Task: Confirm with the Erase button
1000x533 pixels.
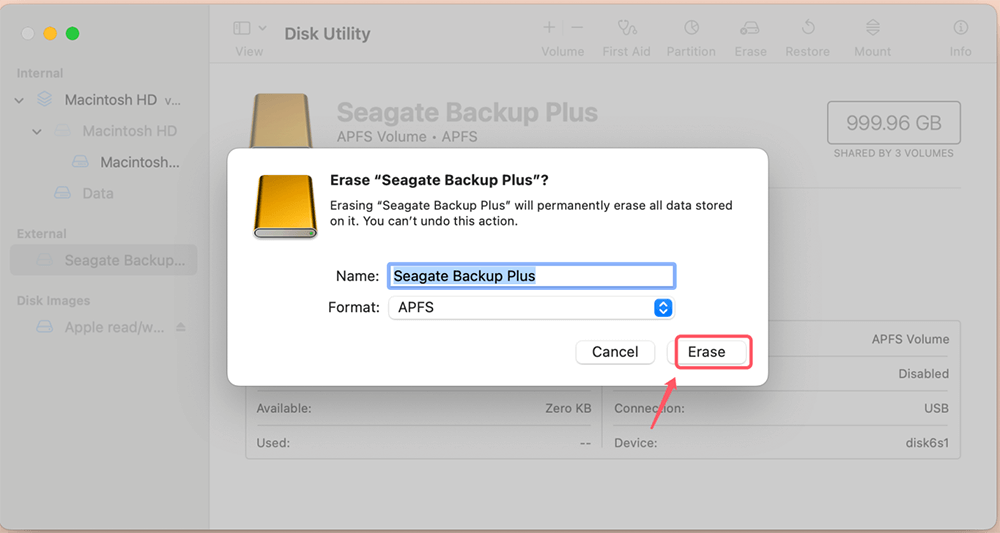Action: [x=713, y=352]
